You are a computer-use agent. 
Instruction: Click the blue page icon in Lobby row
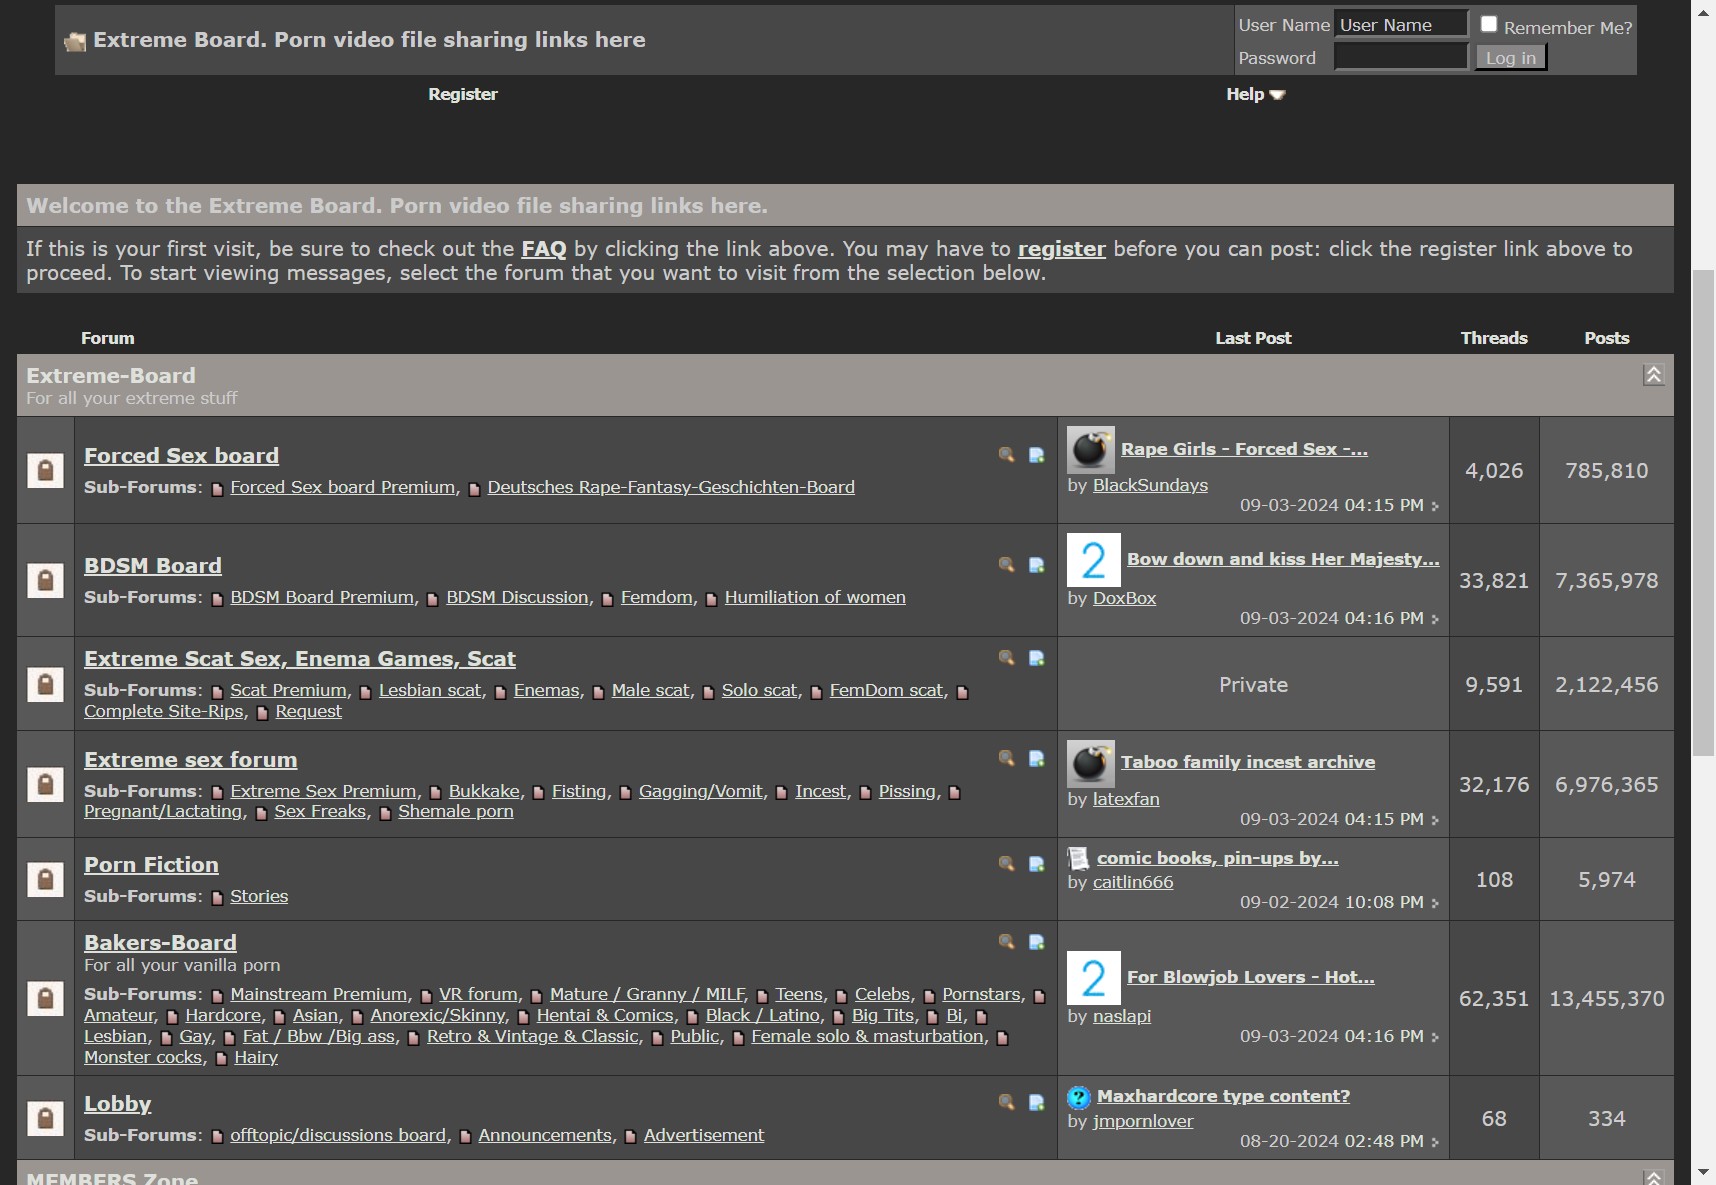[1037, 1102]
